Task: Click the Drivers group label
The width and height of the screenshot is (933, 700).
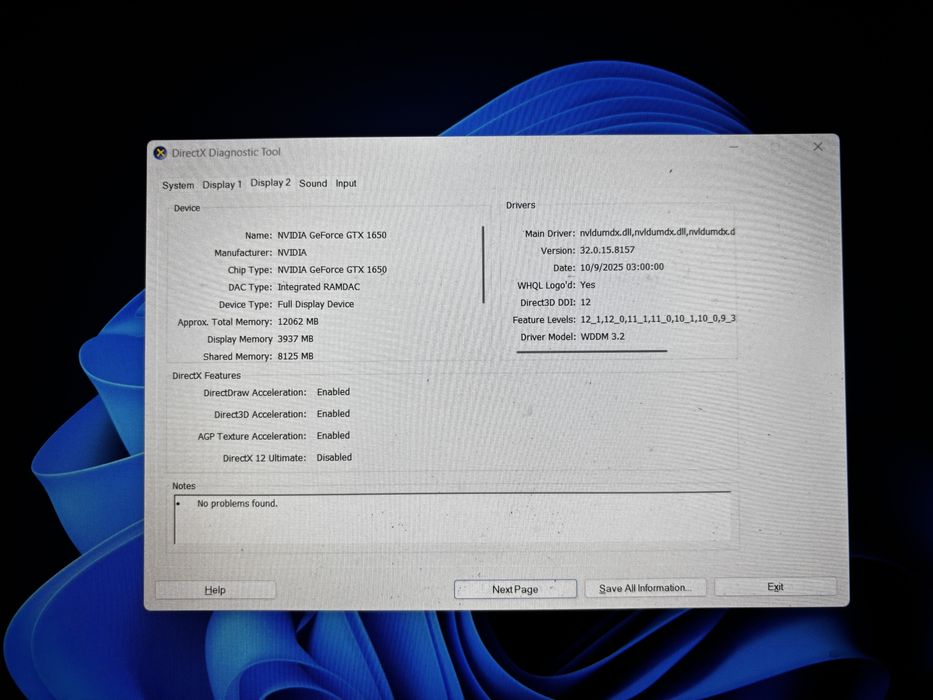Action: pyautogui.click(x=521, y=205)
